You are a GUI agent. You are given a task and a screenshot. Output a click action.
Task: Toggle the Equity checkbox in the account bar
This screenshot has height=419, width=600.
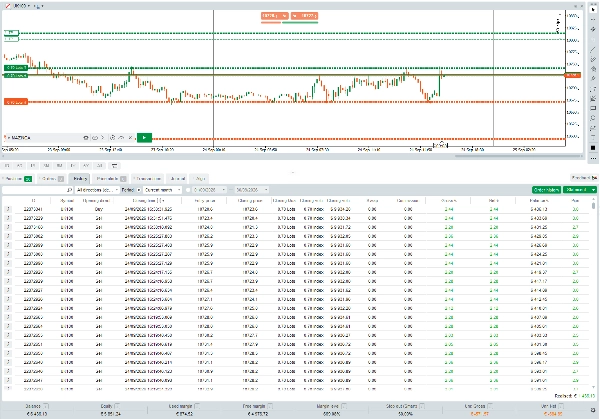(x=117, y=406)
